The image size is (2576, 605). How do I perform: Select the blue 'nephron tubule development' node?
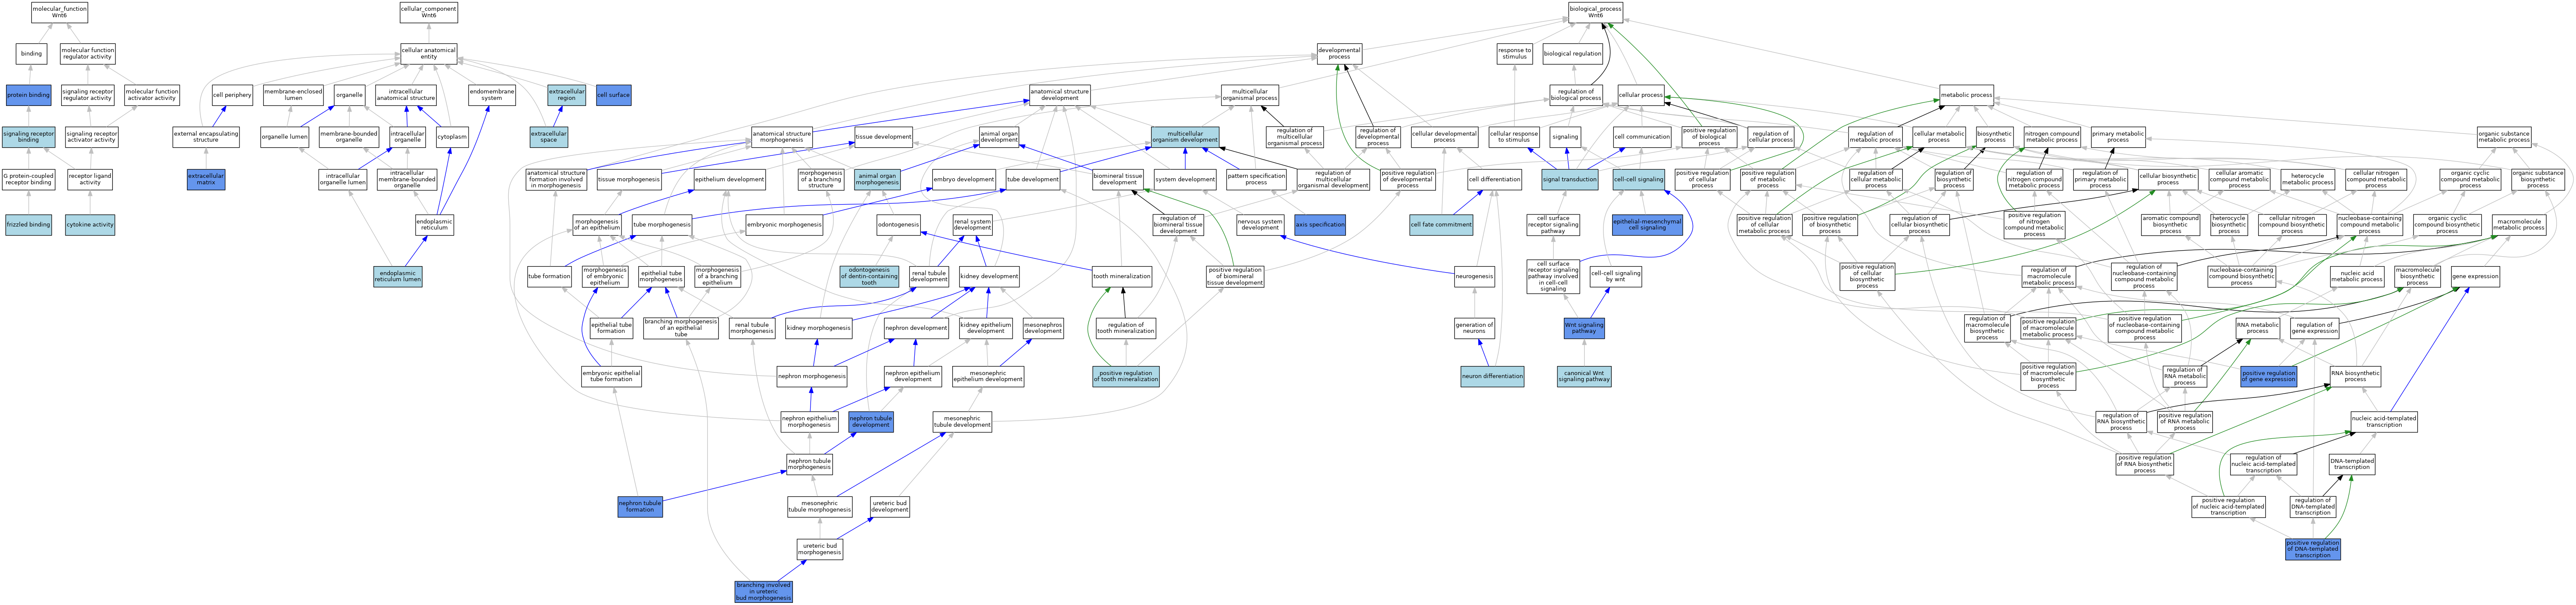point(870,422)
